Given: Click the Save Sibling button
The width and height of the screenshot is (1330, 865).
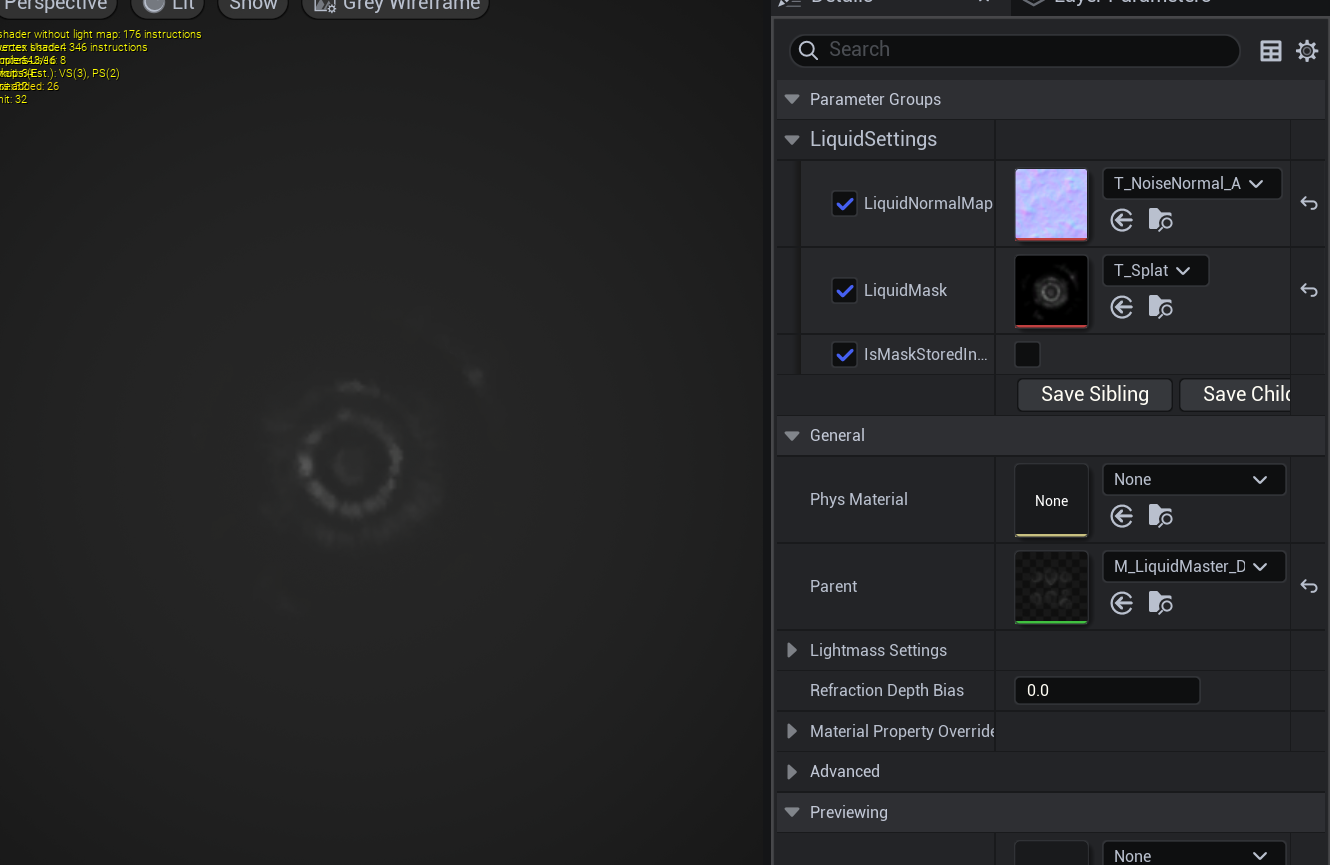Looking at the screenshot, I should point(1095,395).
